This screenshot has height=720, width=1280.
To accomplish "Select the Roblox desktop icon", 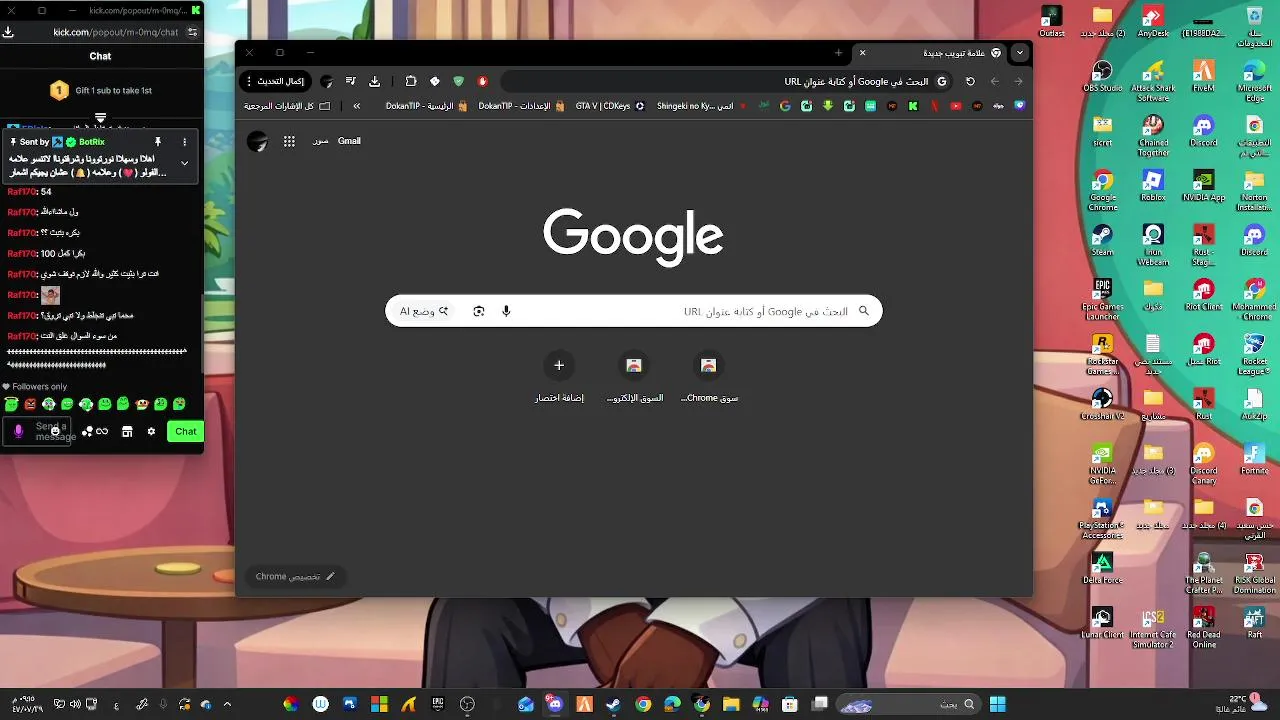I will point(1153,186).
